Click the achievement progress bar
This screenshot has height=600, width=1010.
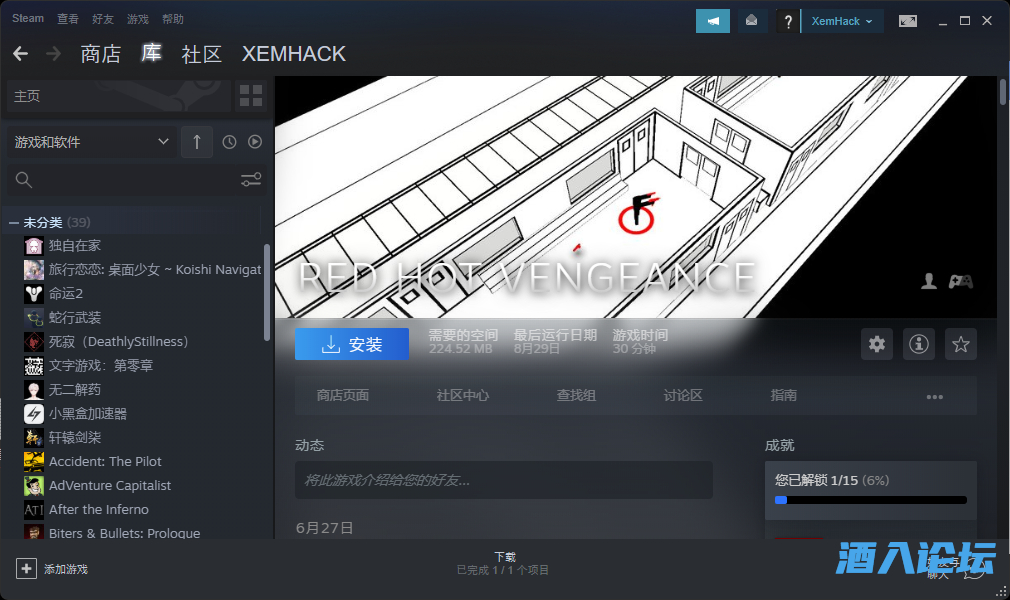click(x=870, y=499)
